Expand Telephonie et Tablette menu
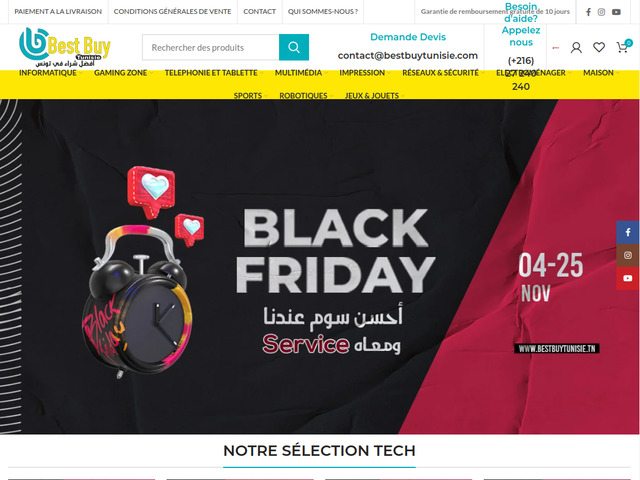 click(211, 73)
